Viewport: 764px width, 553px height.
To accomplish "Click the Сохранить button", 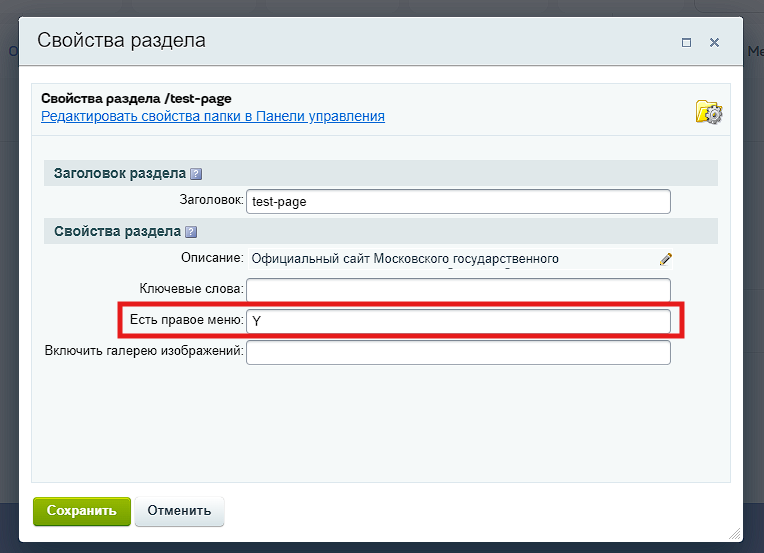I will tap(82, 511).
